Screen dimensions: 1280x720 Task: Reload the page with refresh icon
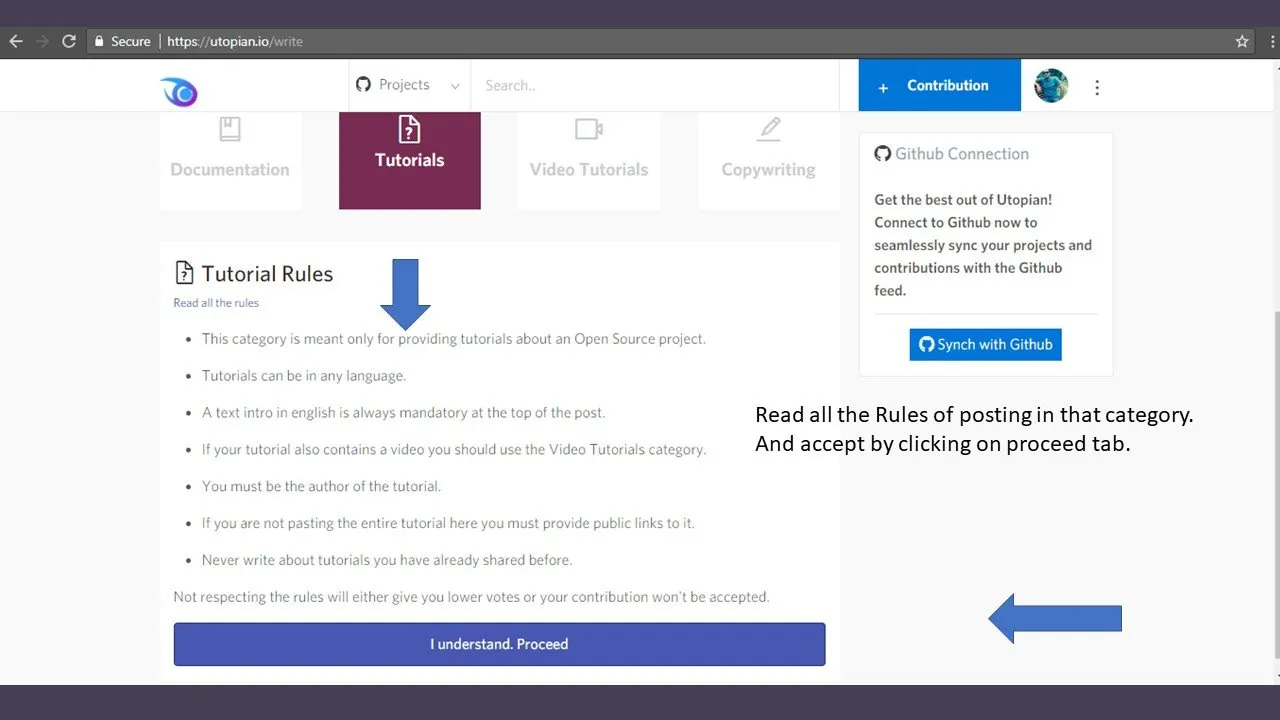[x=69, y=41]
